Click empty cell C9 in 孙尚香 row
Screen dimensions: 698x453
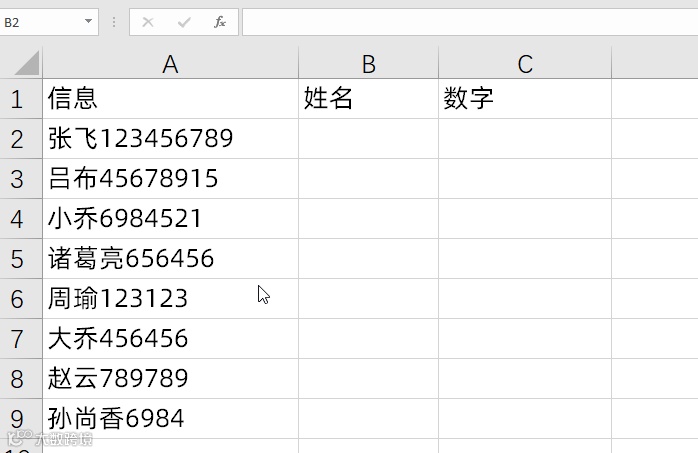(x=525, y=419)
